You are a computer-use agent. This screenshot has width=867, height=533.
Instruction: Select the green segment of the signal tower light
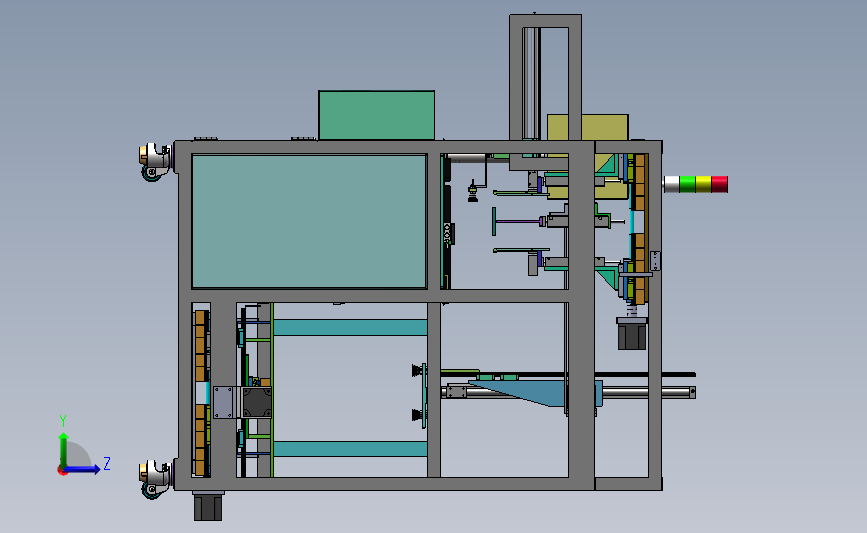[687, 184]
